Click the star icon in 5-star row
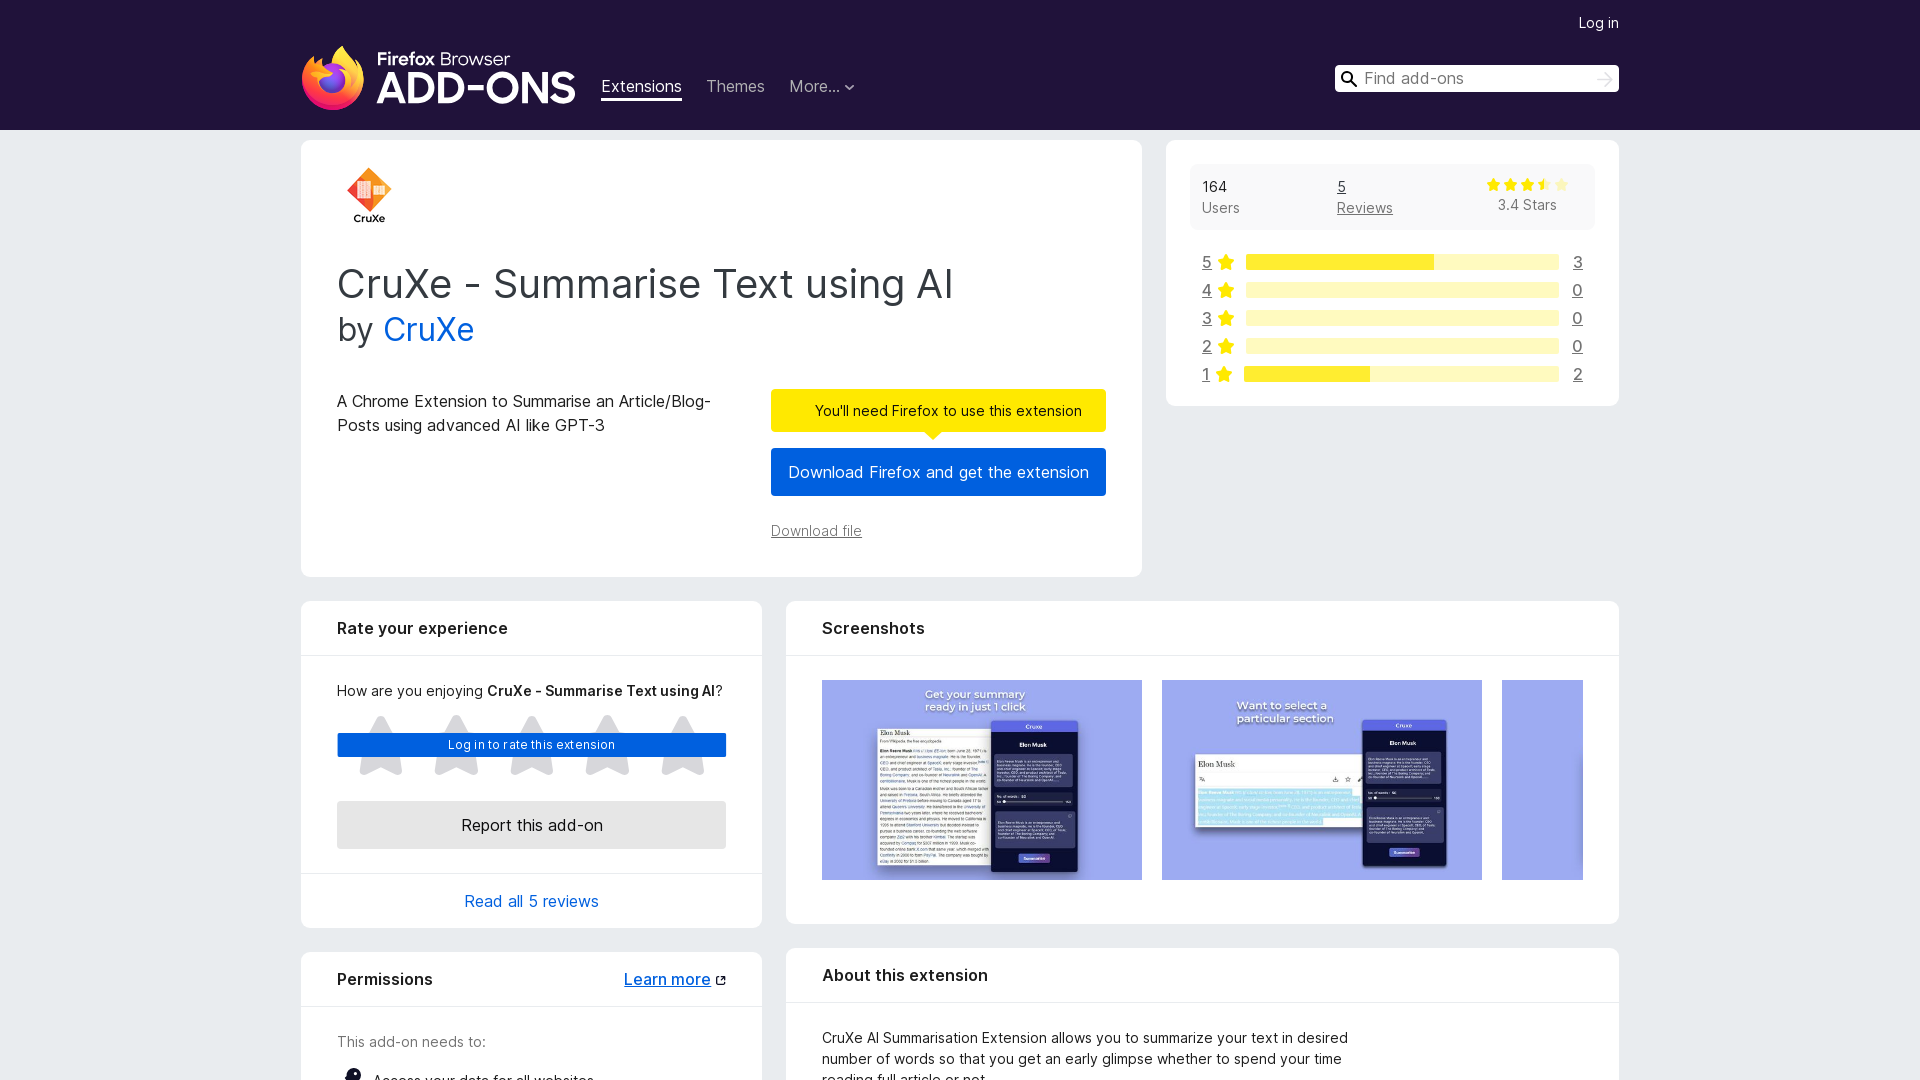 [1226, 262]
